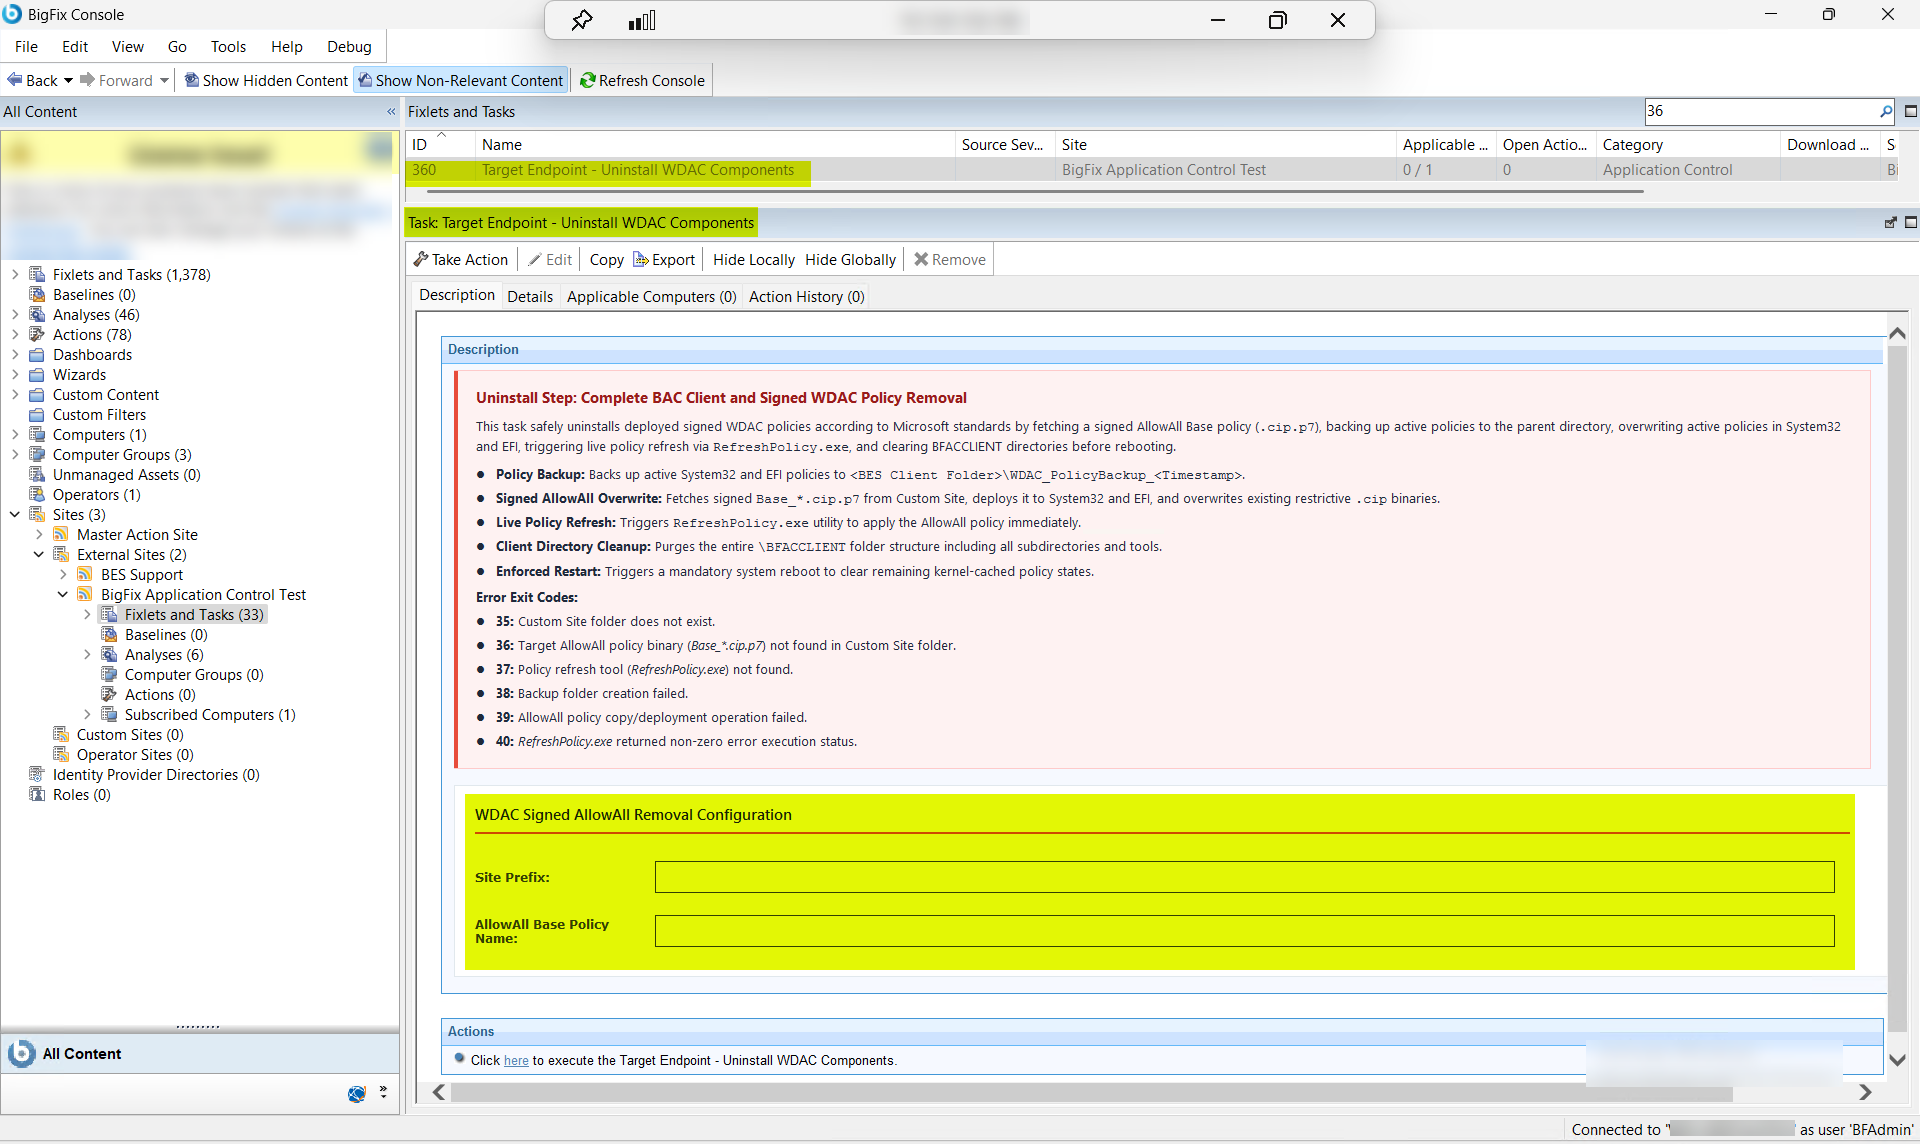The width and height of the screenshot is (1920, 1144).
Task: Click Hide Locally button
Action: click(754, 259)
